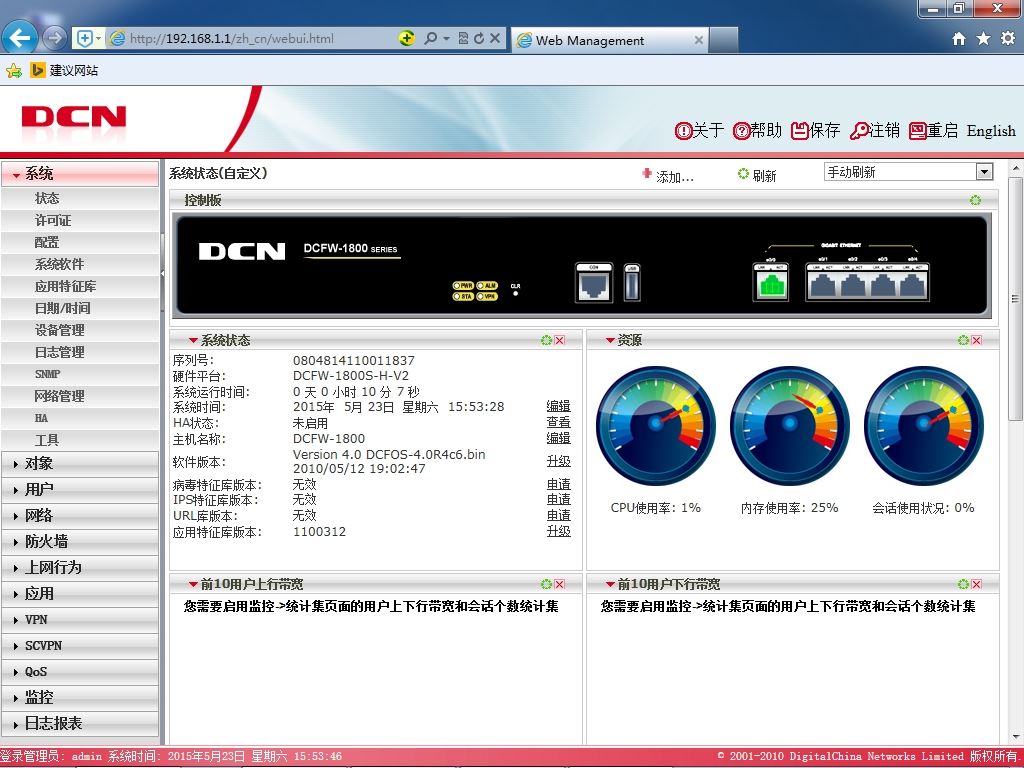Screen dimensions: 1024x768
Task: Click the browser Back arrow button
Action: 20,38
